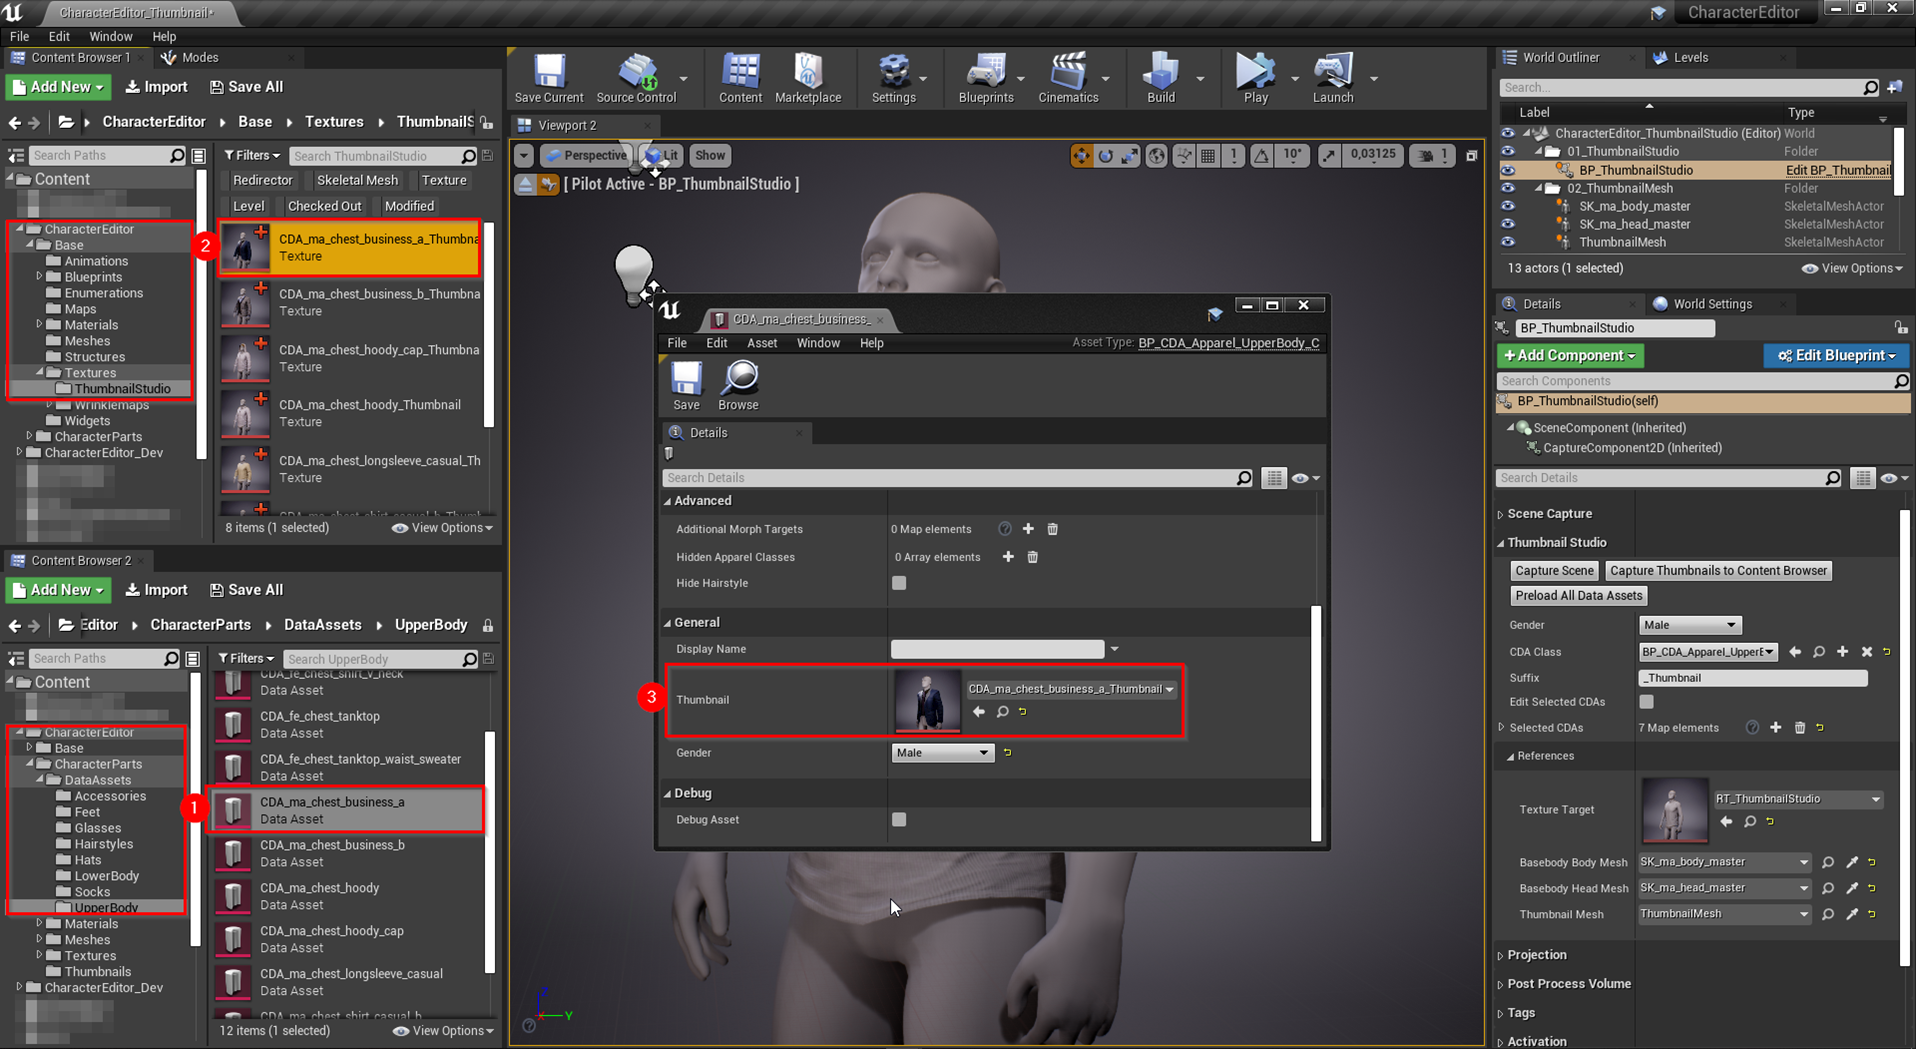Enable Edit Selected CDAs checkbox

click(x=1646, y=702)
